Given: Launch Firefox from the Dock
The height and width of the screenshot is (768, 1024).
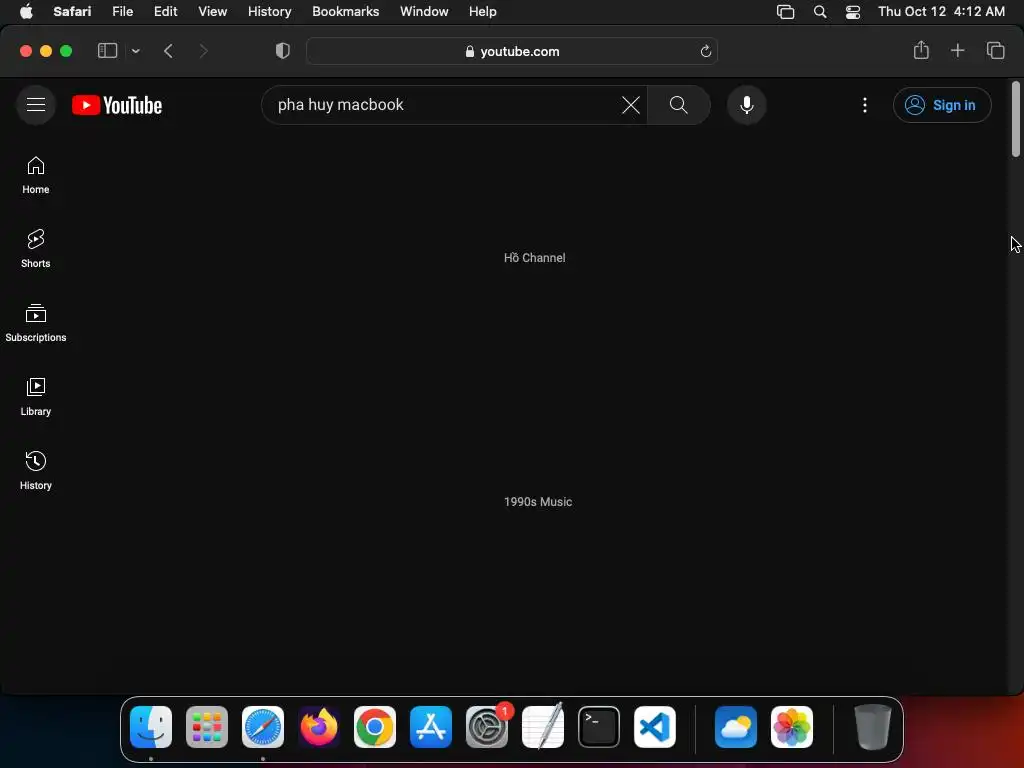Looking at the screenshot, I should (x=319, y=727).
